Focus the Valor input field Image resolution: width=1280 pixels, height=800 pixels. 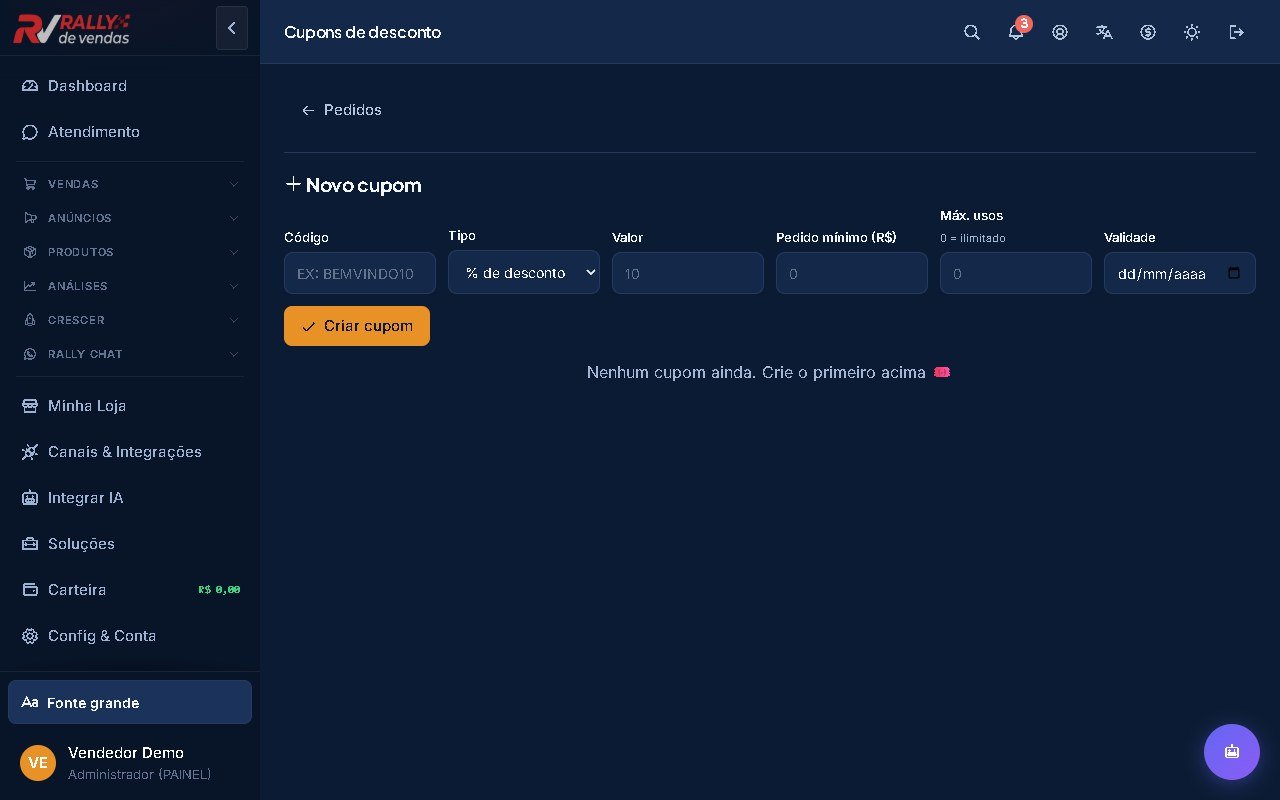pyautogui.click(x=688, y=273)
